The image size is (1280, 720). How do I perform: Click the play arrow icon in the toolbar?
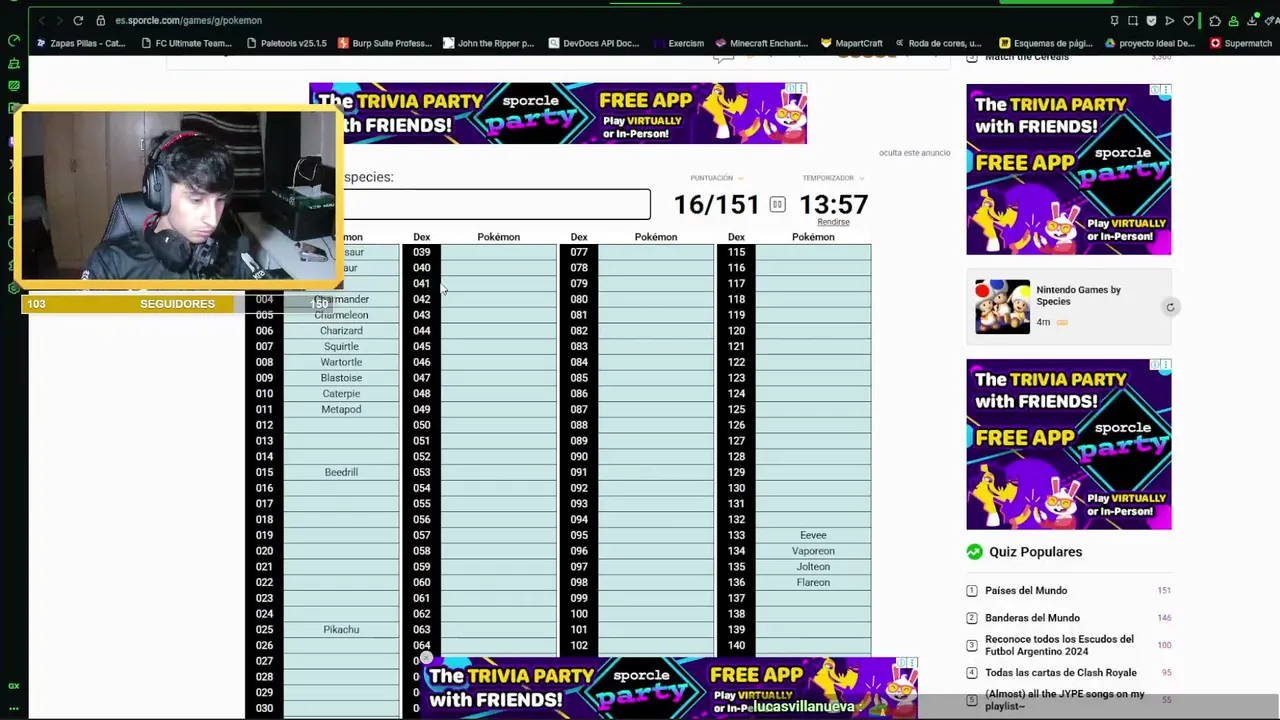pos(1169,20)
